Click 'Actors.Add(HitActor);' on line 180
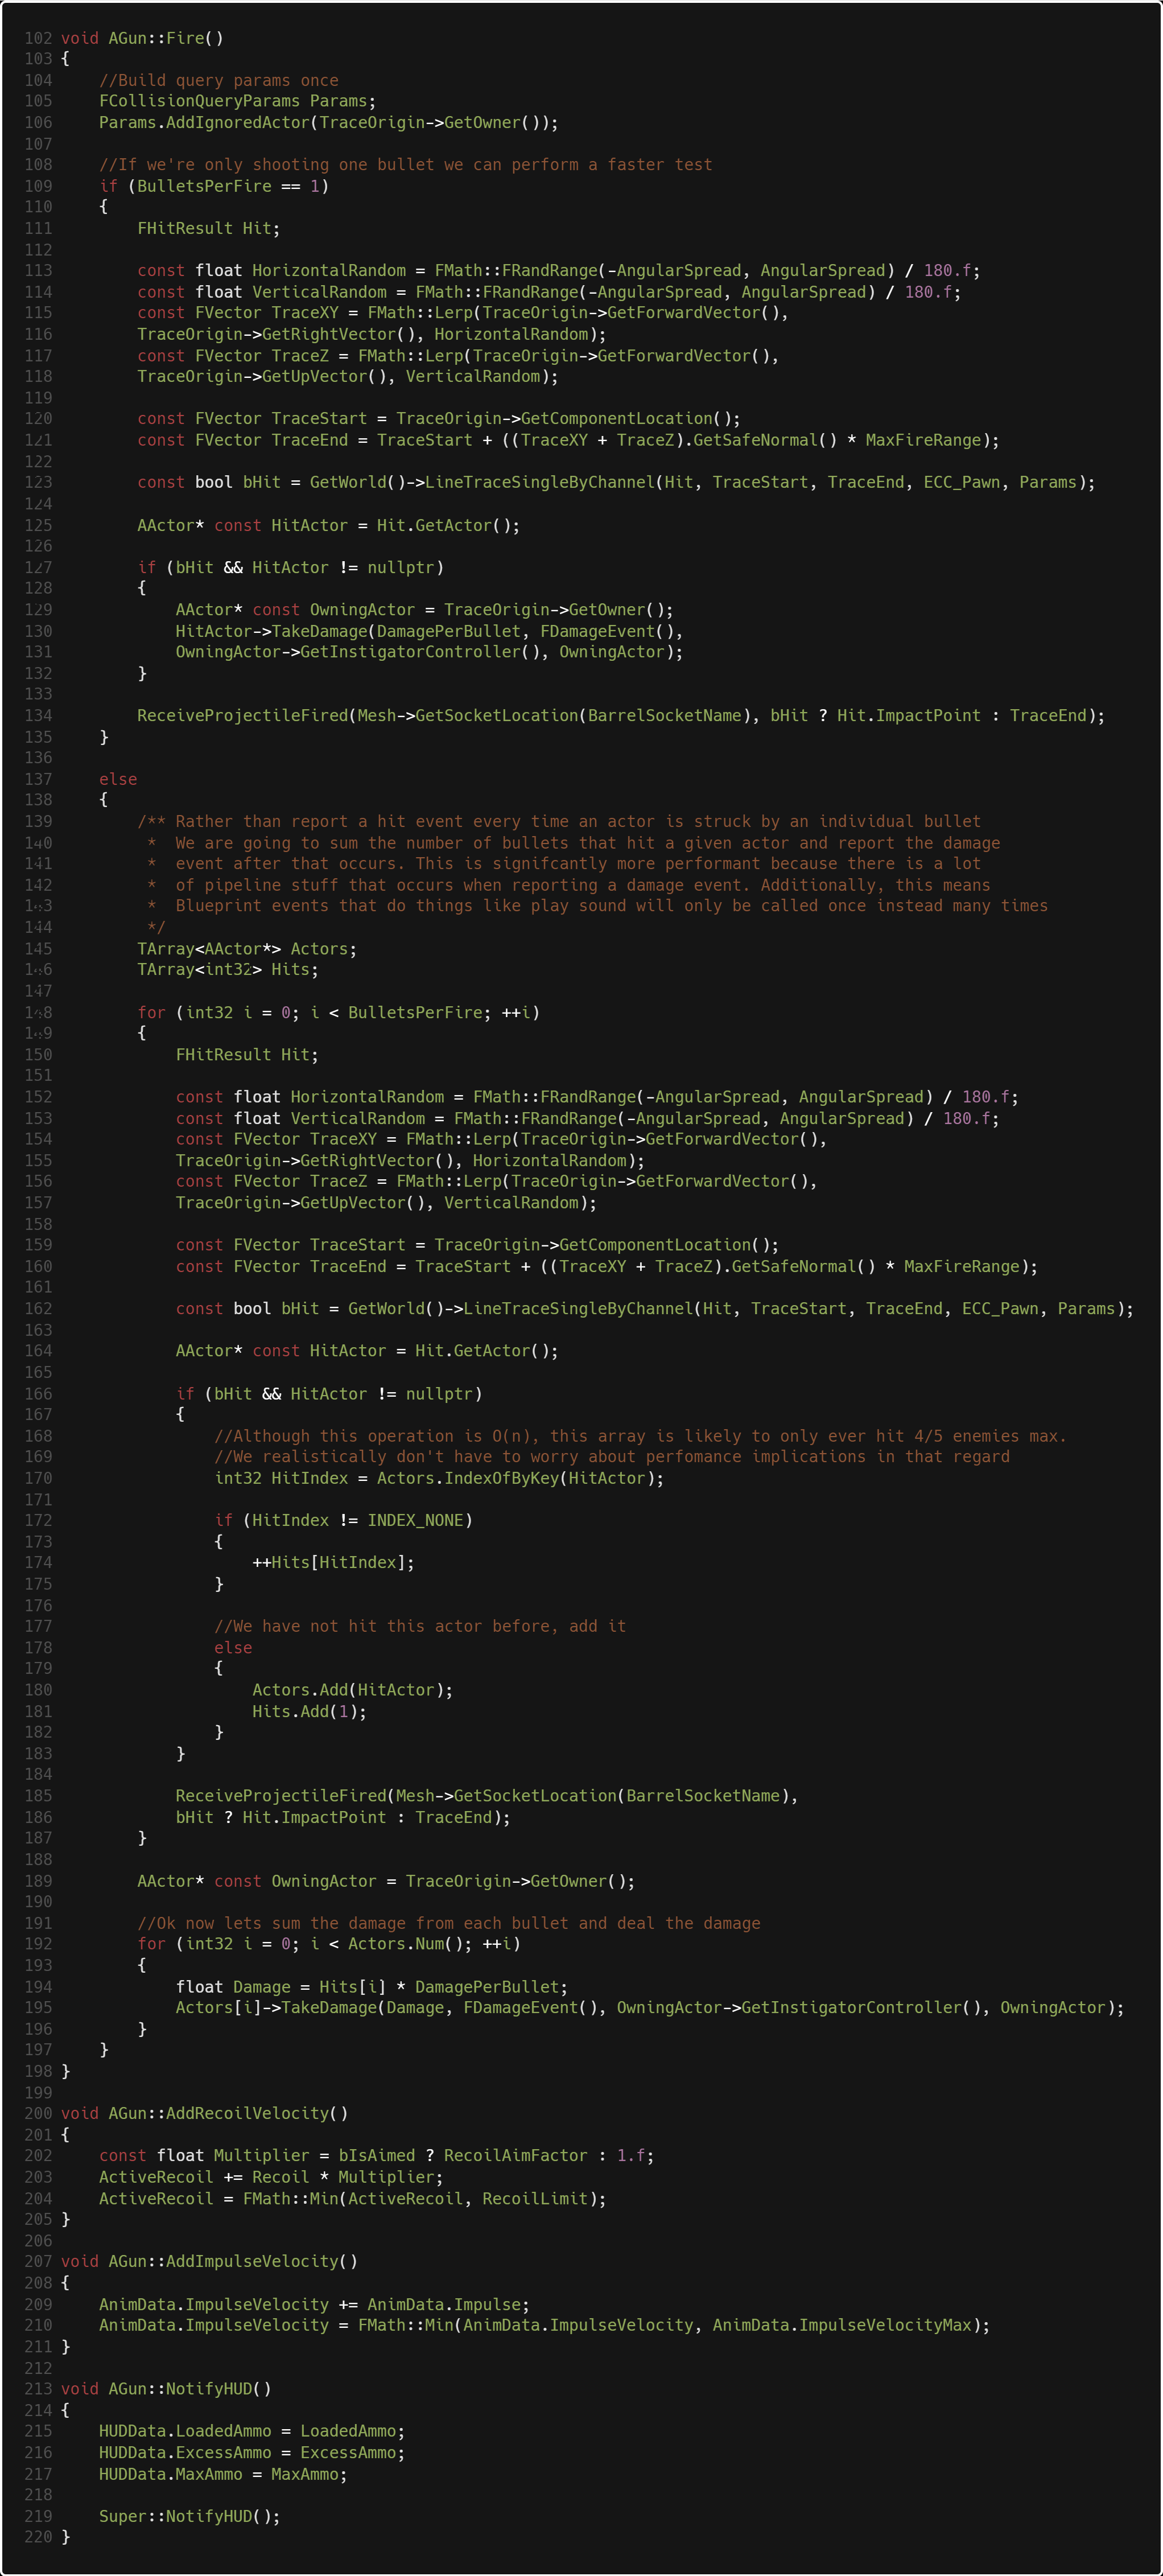Image resolution: width=1163 pixels, height=2576 pixels. [x=352, y=1690]
